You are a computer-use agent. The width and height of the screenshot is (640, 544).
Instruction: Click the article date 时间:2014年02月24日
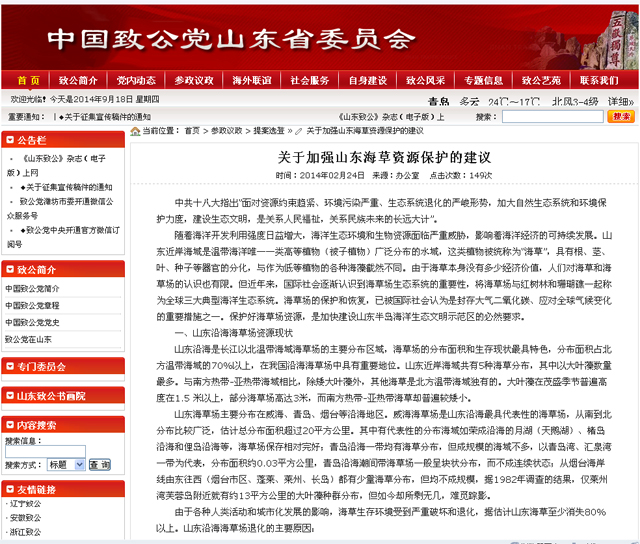(320, 175)
